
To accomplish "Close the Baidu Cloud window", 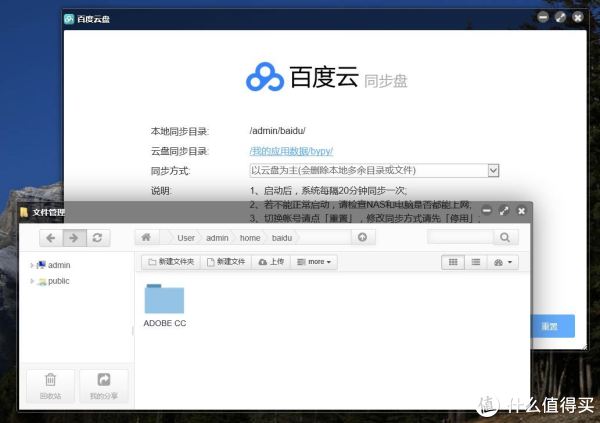I will point(578,17).
